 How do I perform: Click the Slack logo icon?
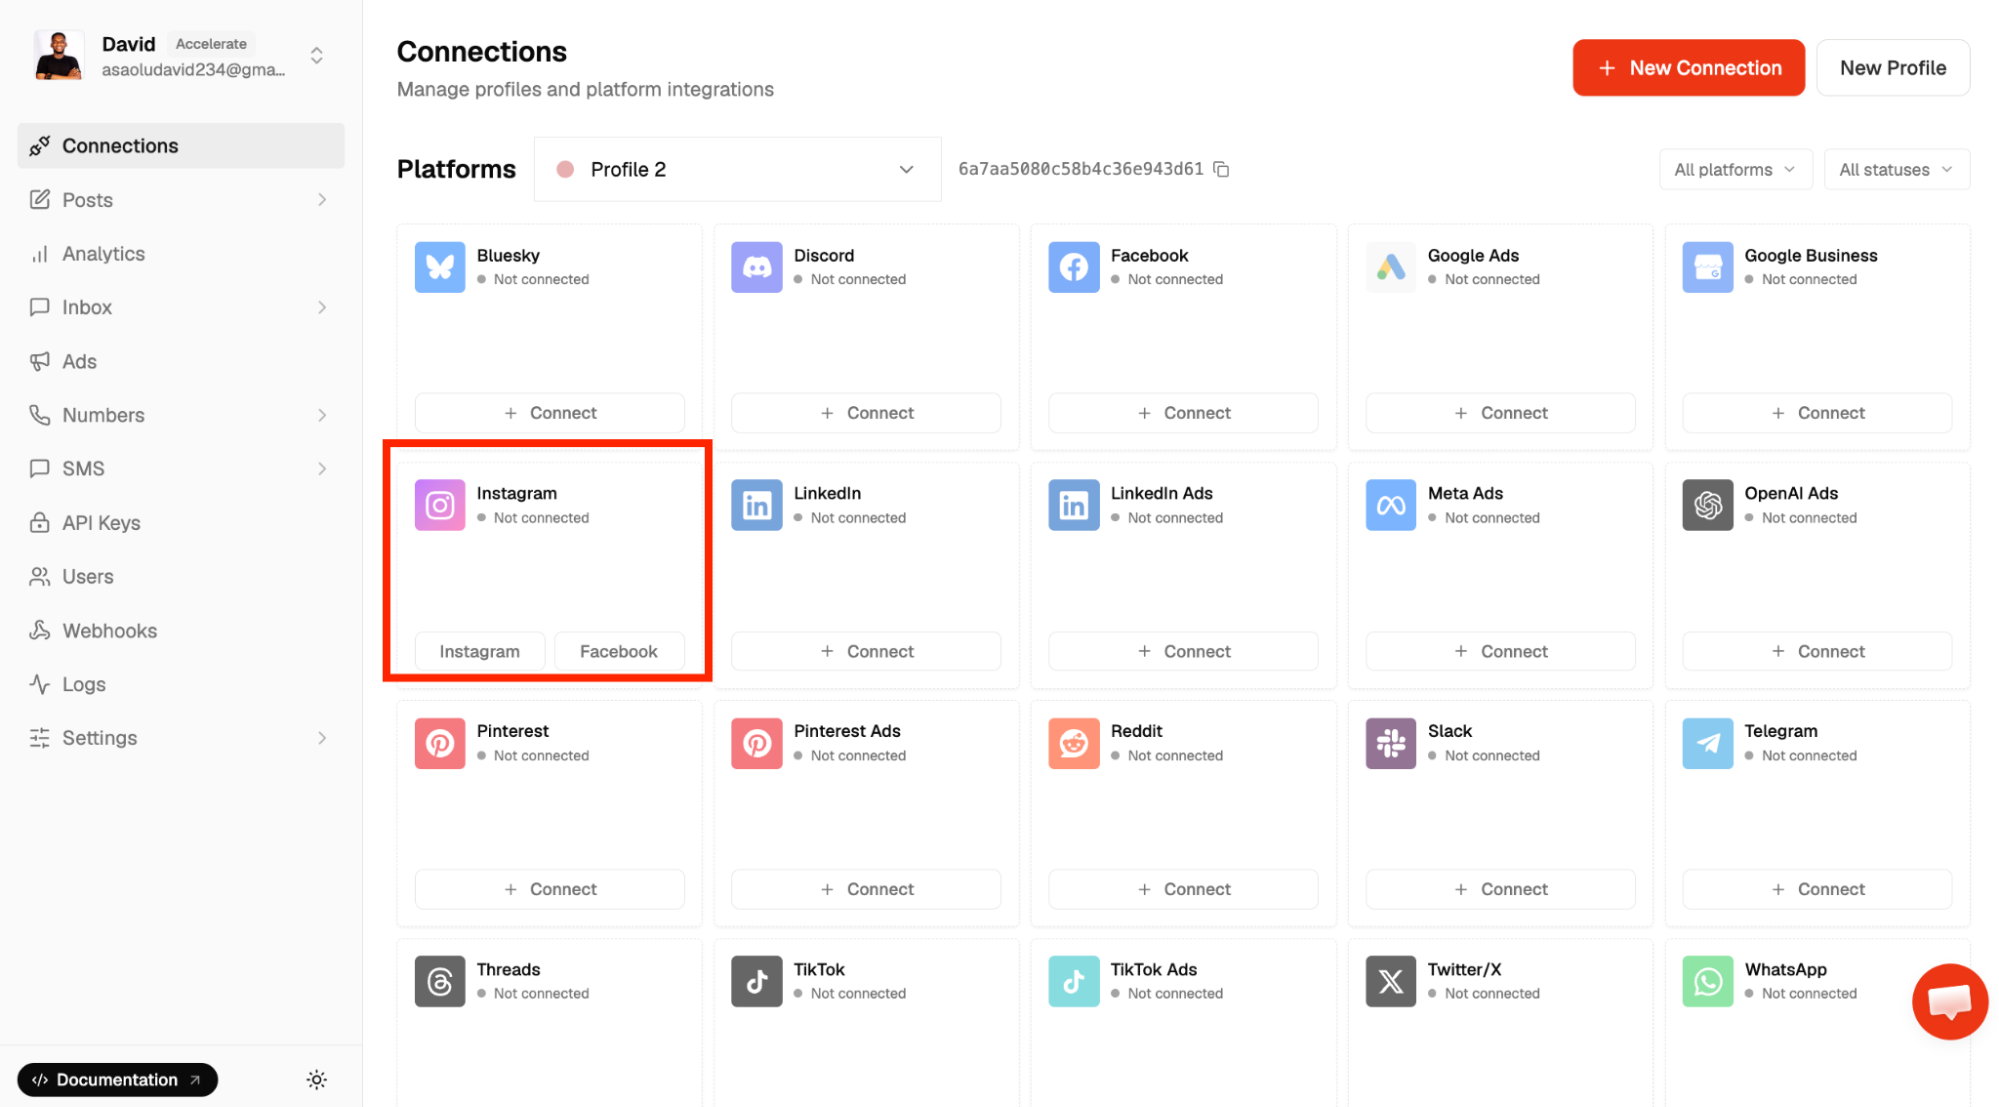[1391, 743]
